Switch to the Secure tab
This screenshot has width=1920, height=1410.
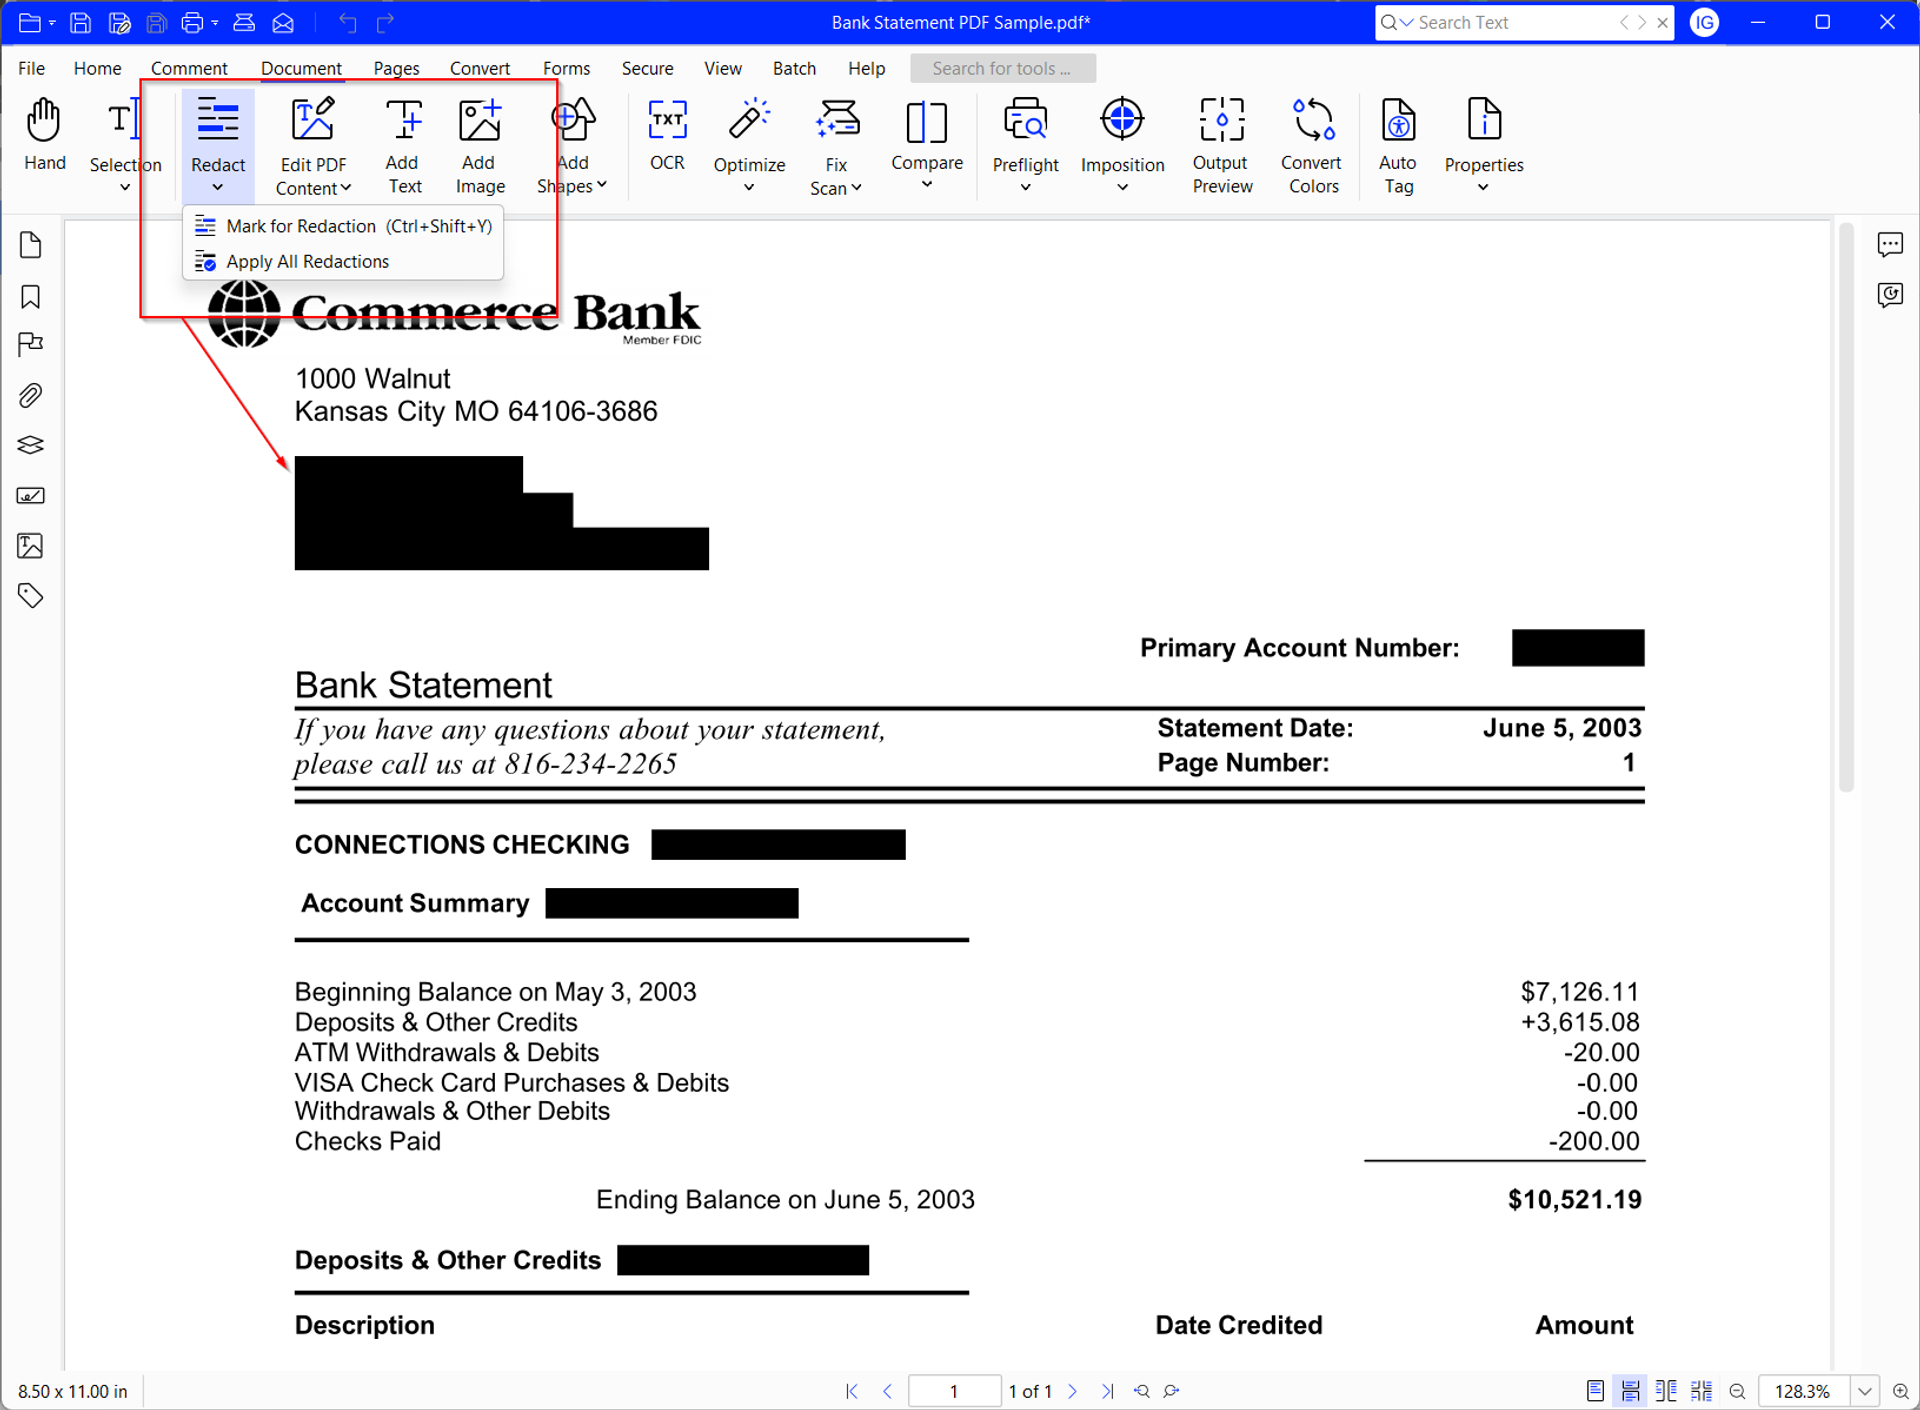click(647, 68)
